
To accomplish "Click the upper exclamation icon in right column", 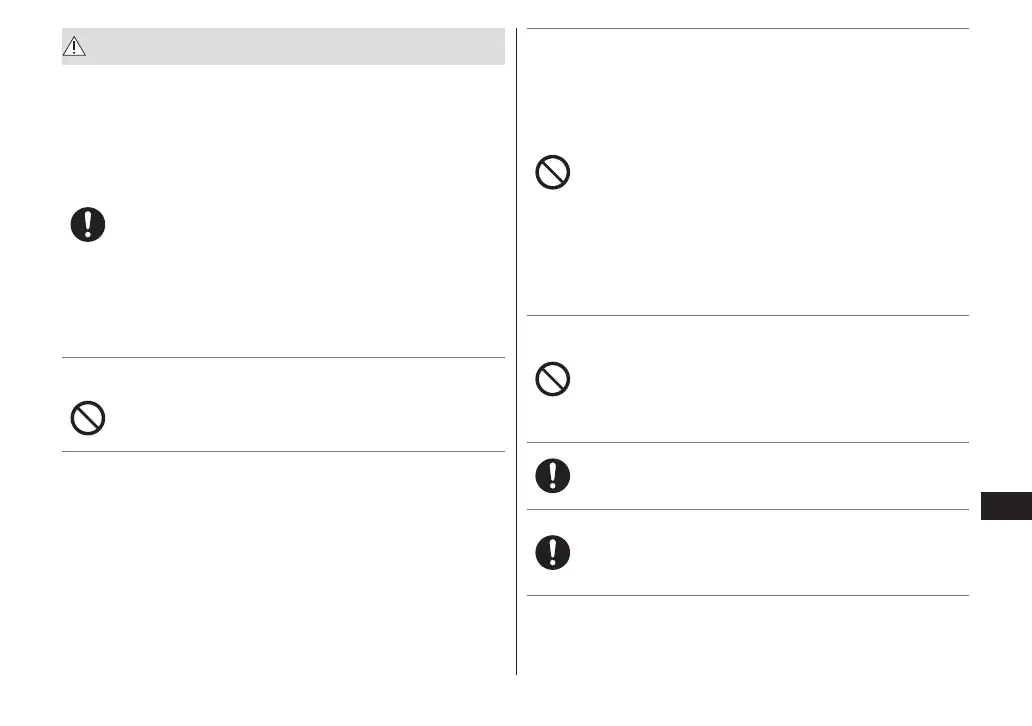I will (x=552, y=475).
